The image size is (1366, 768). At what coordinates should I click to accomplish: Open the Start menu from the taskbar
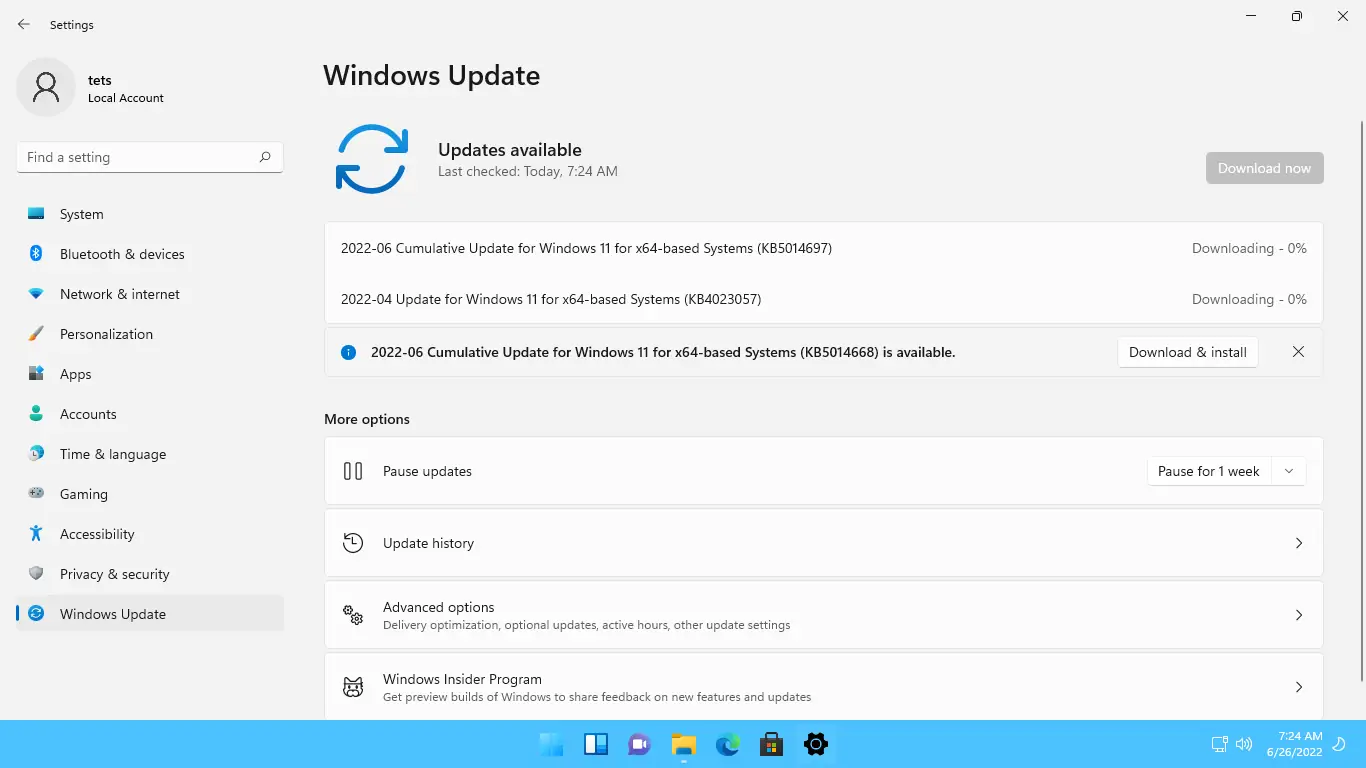click(x=551, y=744)
